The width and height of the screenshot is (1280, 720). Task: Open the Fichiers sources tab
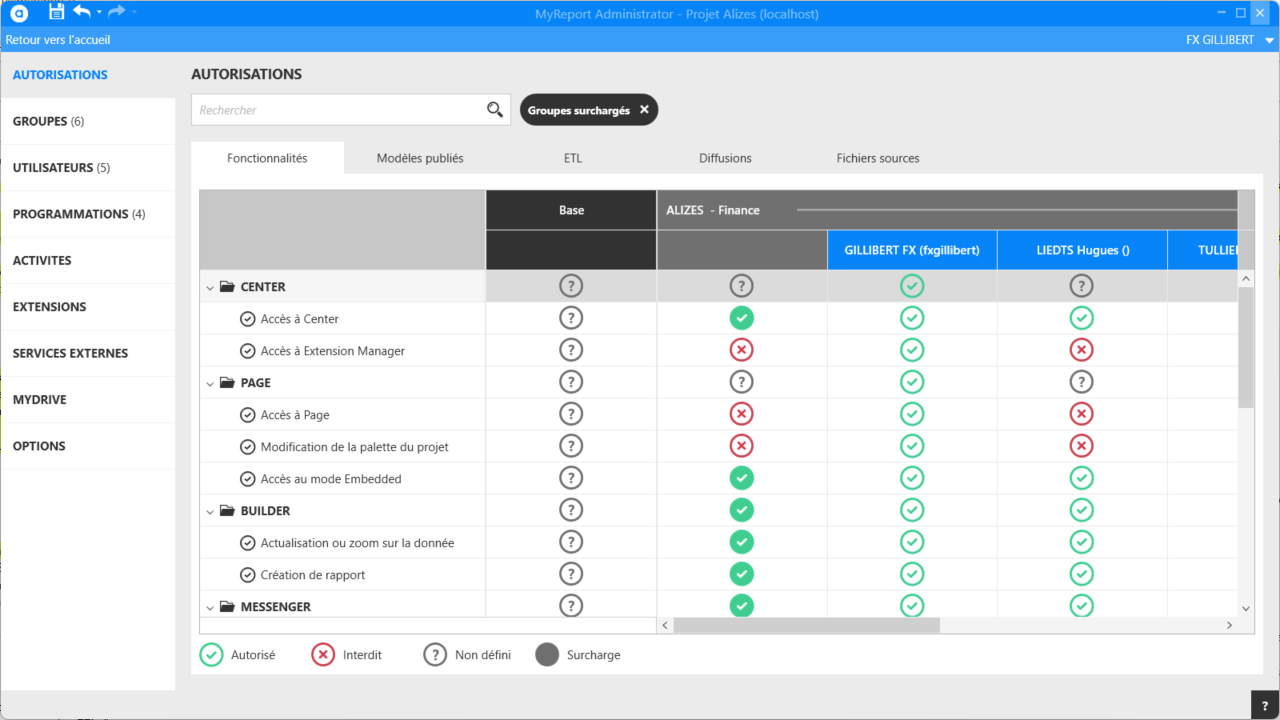877,158
